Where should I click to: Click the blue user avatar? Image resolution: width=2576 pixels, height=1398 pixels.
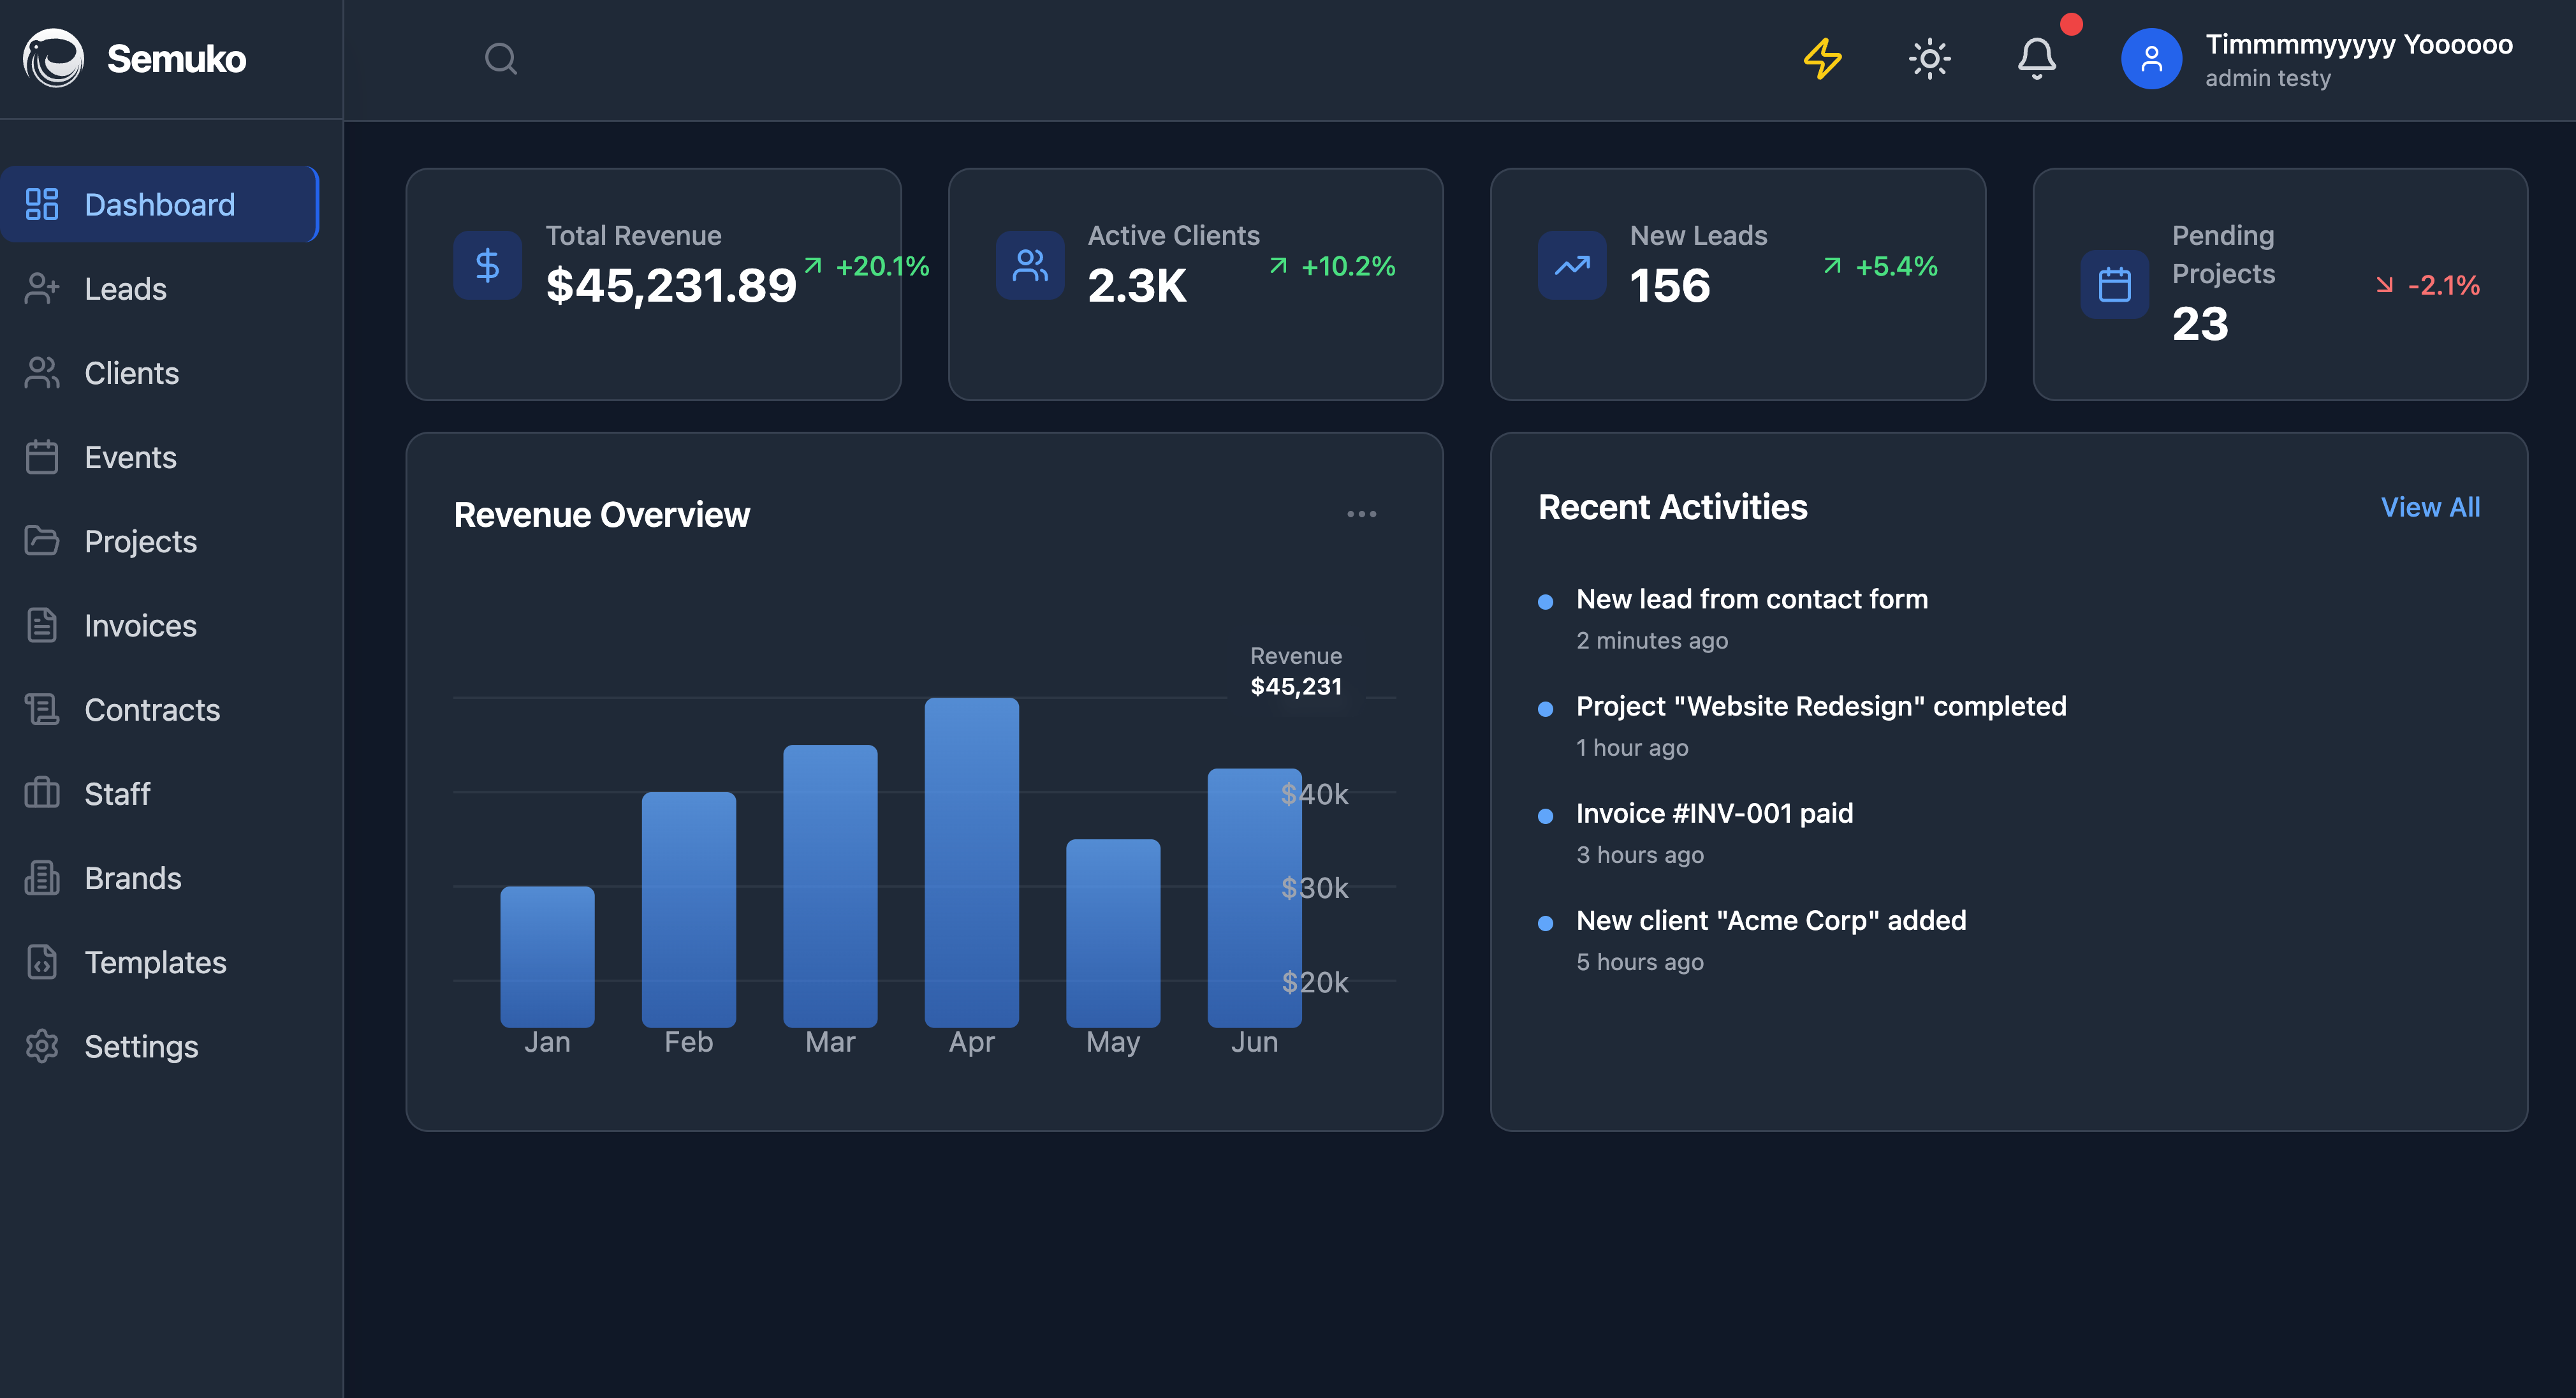(x=2151, y=59)
